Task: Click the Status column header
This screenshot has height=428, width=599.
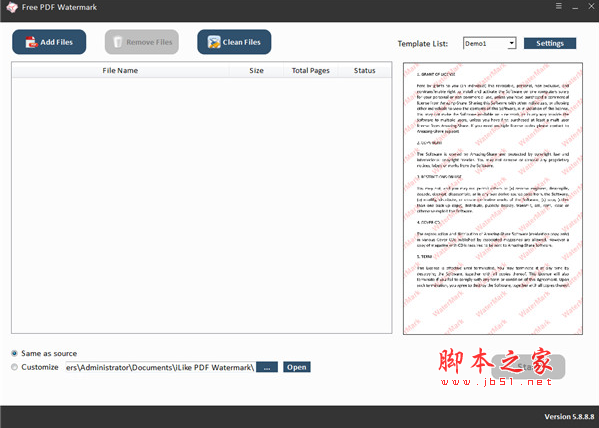Action: pyautogui.click(x=364, y=70)
